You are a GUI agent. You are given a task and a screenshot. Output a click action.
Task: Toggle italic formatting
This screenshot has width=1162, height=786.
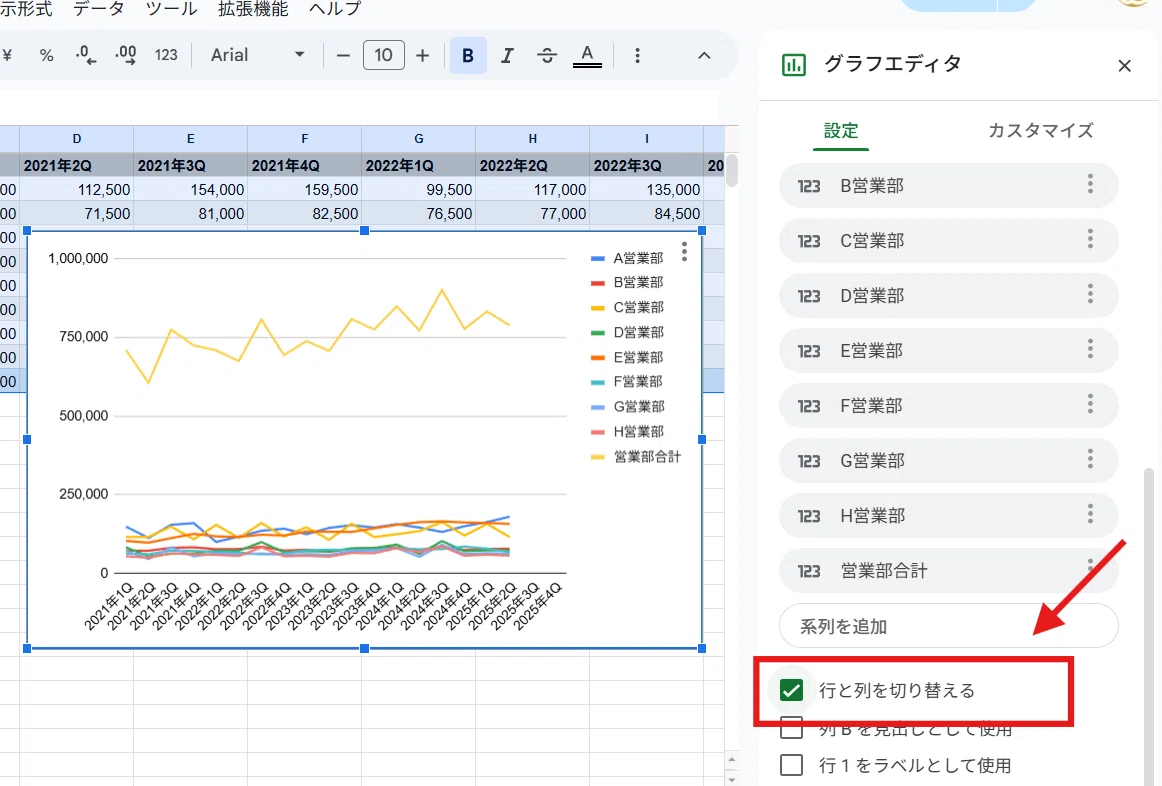507,56
